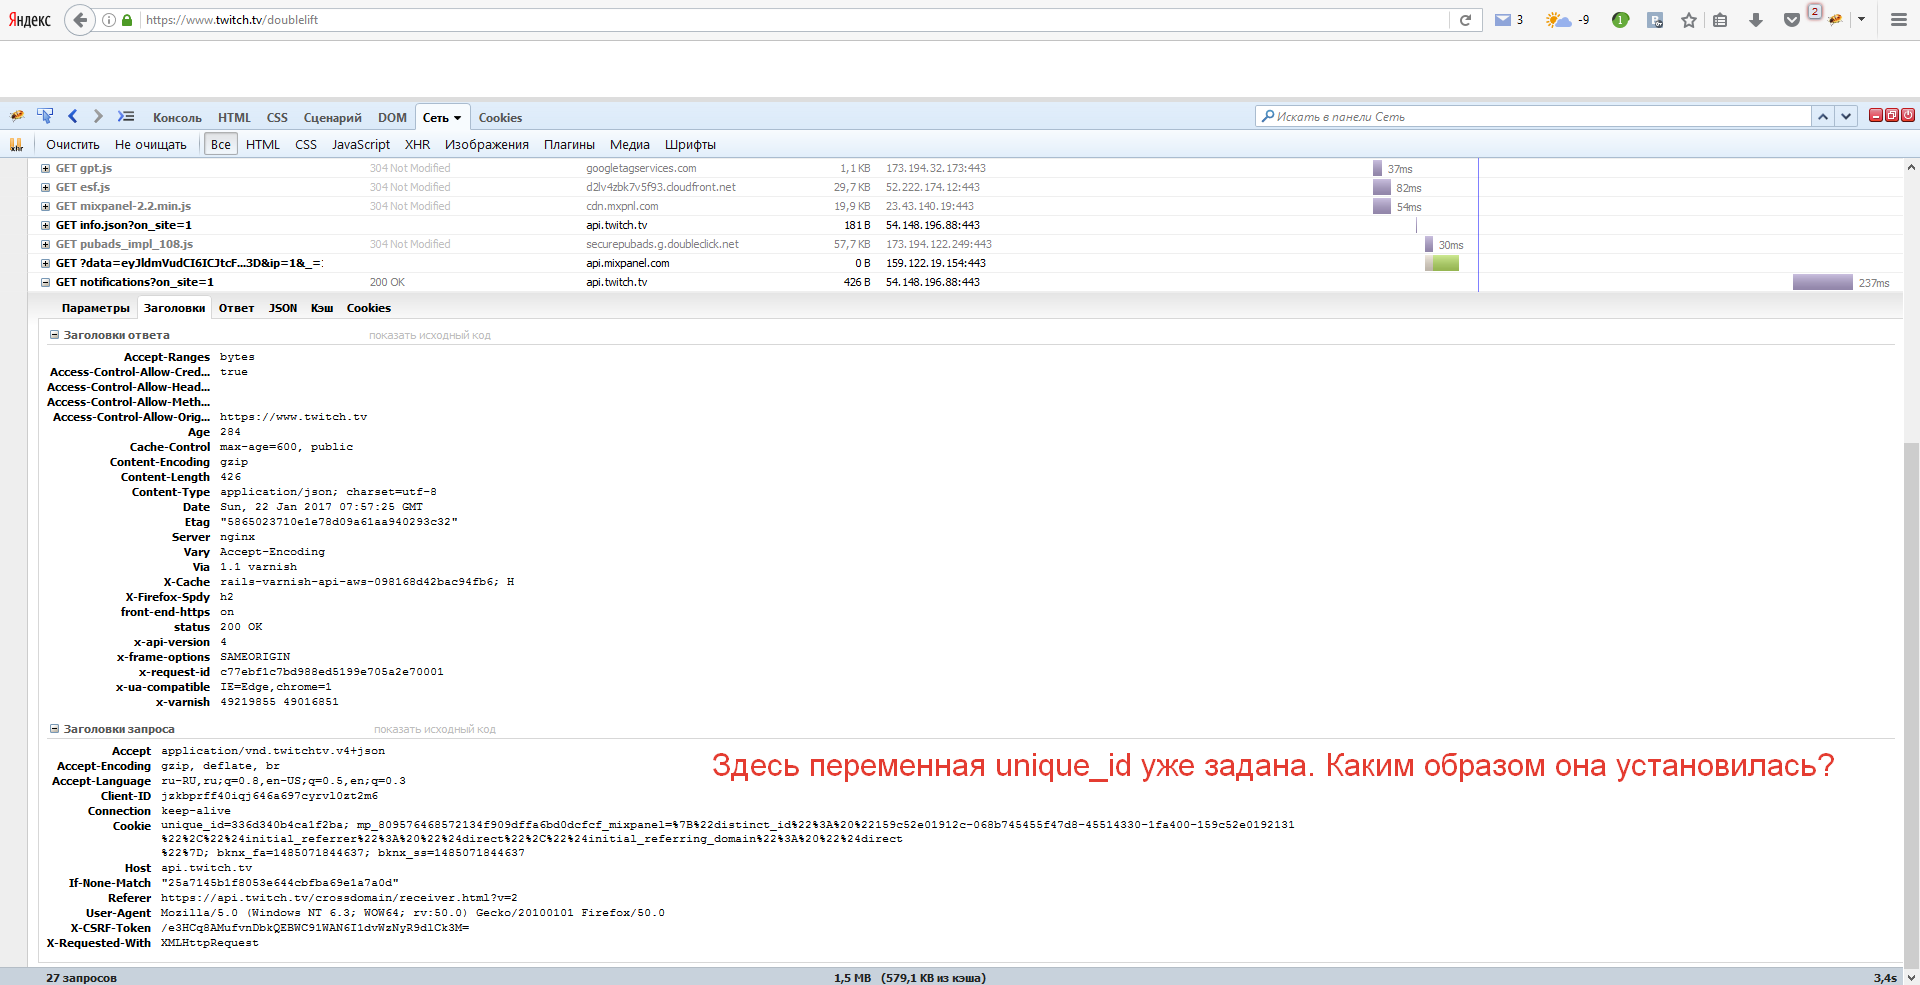Image resolution: width=1920 pixels, height=985 pixels.
Task: Minimize the Firebug panel red button
Action: click(1876, 115)
